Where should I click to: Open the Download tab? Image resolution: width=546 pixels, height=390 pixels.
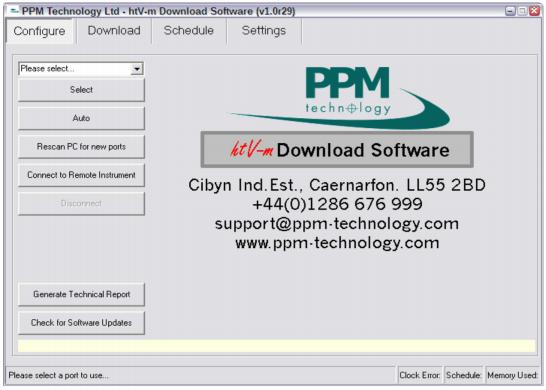point(114,31)
